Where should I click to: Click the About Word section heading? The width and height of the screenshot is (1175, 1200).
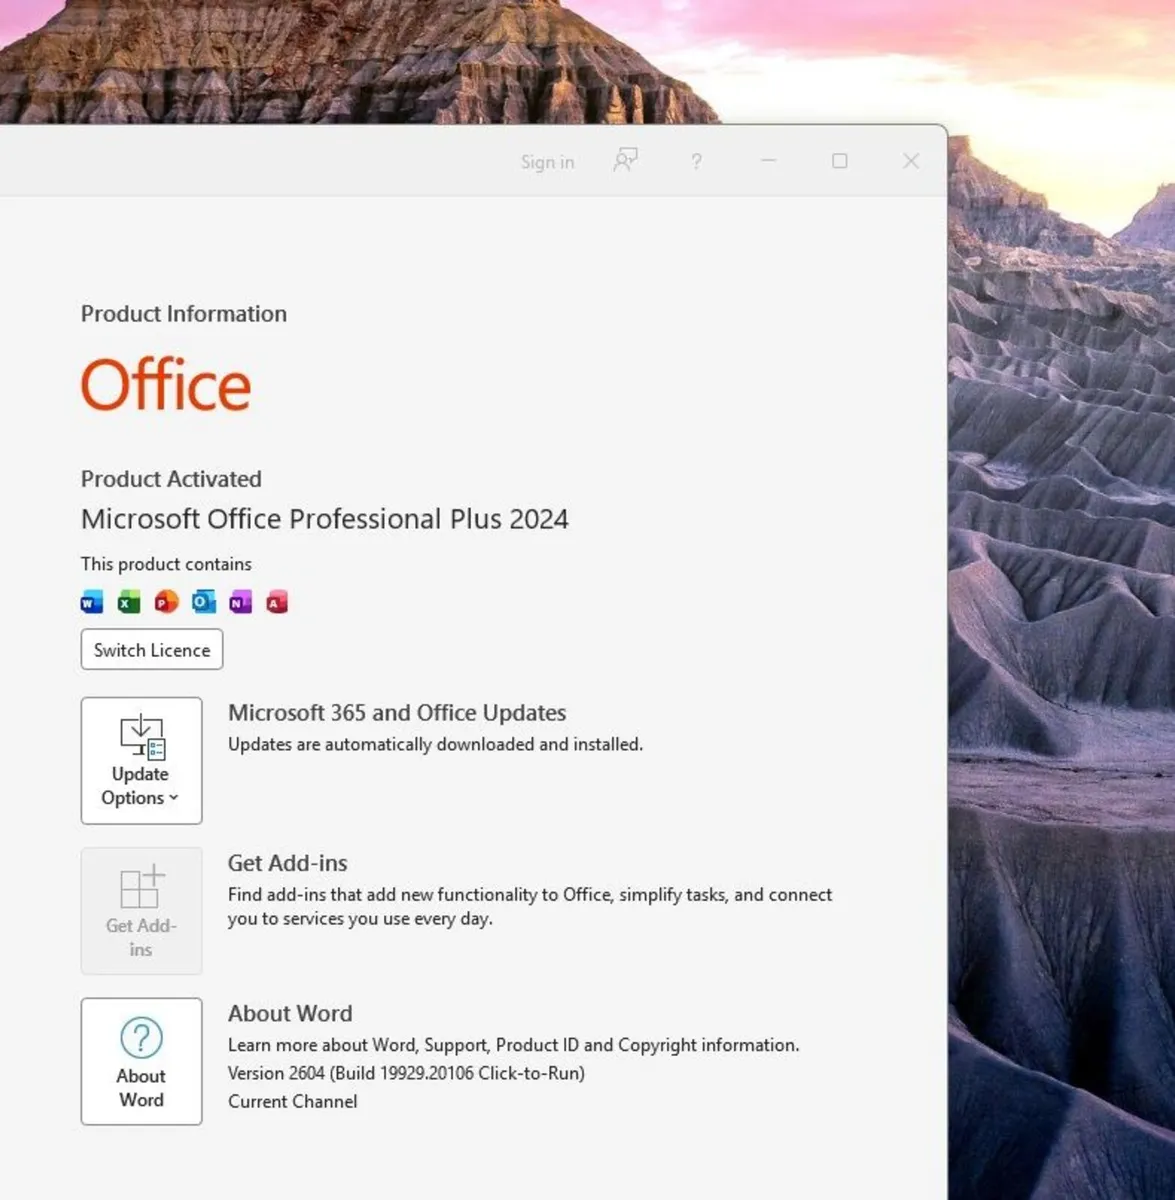coord(290,1013)
